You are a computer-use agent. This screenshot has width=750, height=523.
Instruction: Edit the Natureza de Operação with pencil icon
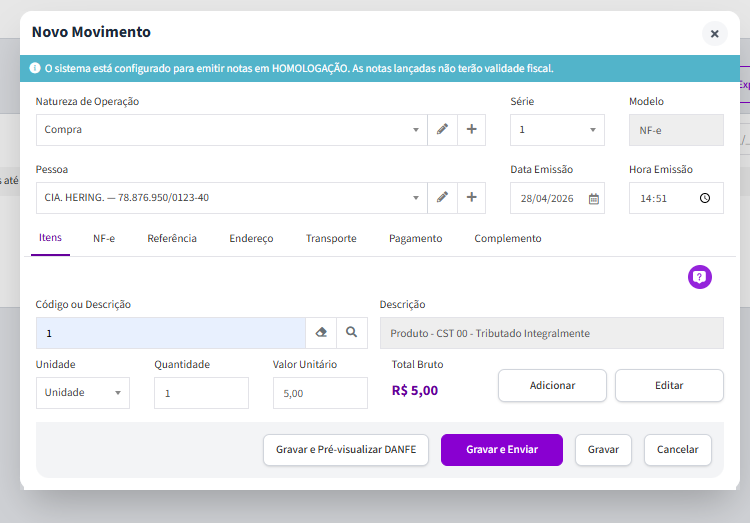click(442, 130)
